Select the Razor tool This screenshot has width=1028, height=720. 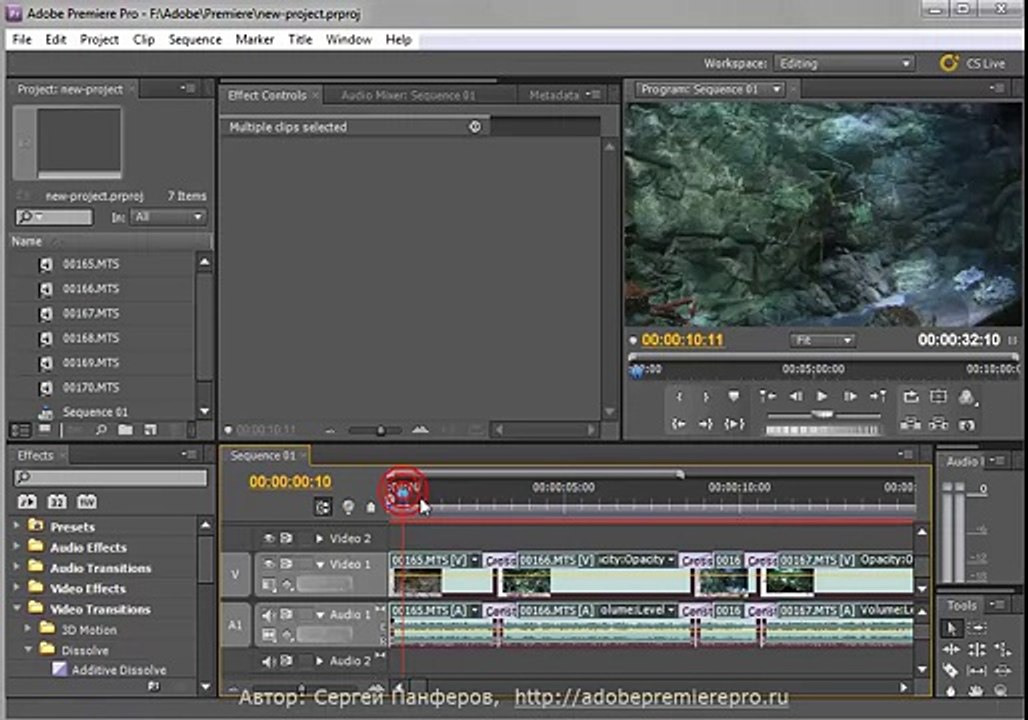[x=951, y=671]
